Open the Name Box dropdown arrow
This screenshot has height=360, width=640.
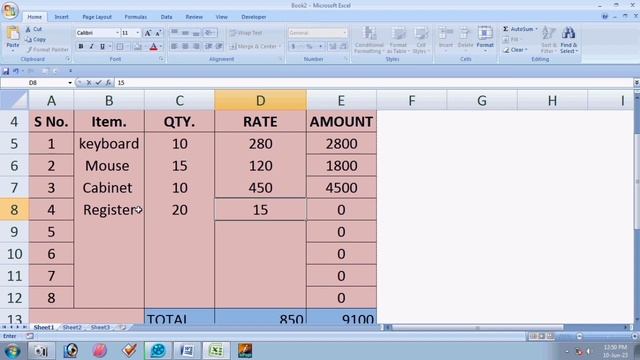70,83
